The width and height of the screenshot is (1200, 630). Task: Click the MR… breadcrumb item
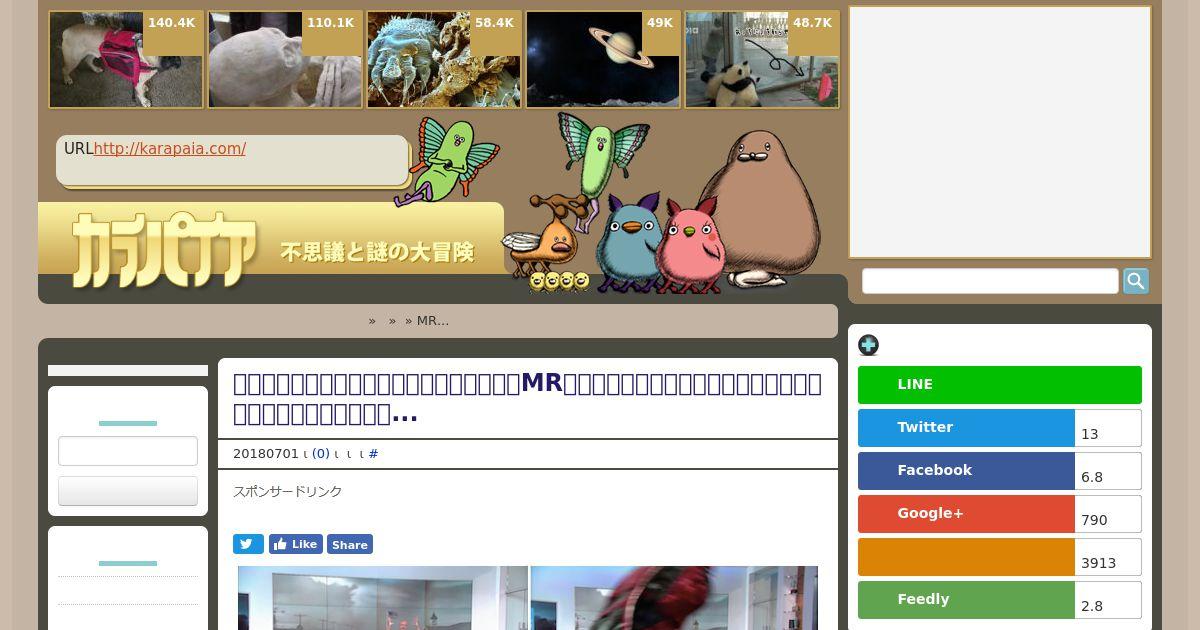[433, 321]
